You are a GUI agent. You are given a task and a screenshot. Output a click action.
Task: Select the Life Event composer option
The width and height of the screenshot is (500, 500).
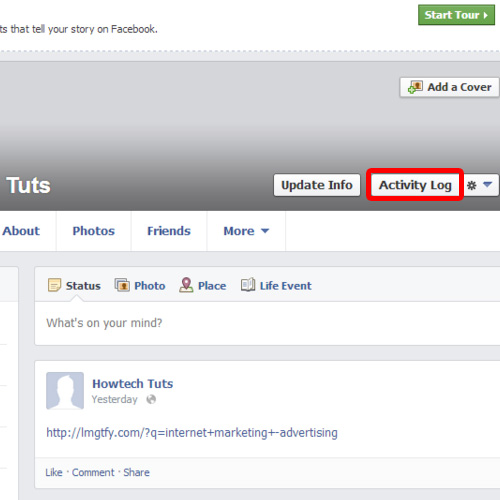click(x=276, y=286)
